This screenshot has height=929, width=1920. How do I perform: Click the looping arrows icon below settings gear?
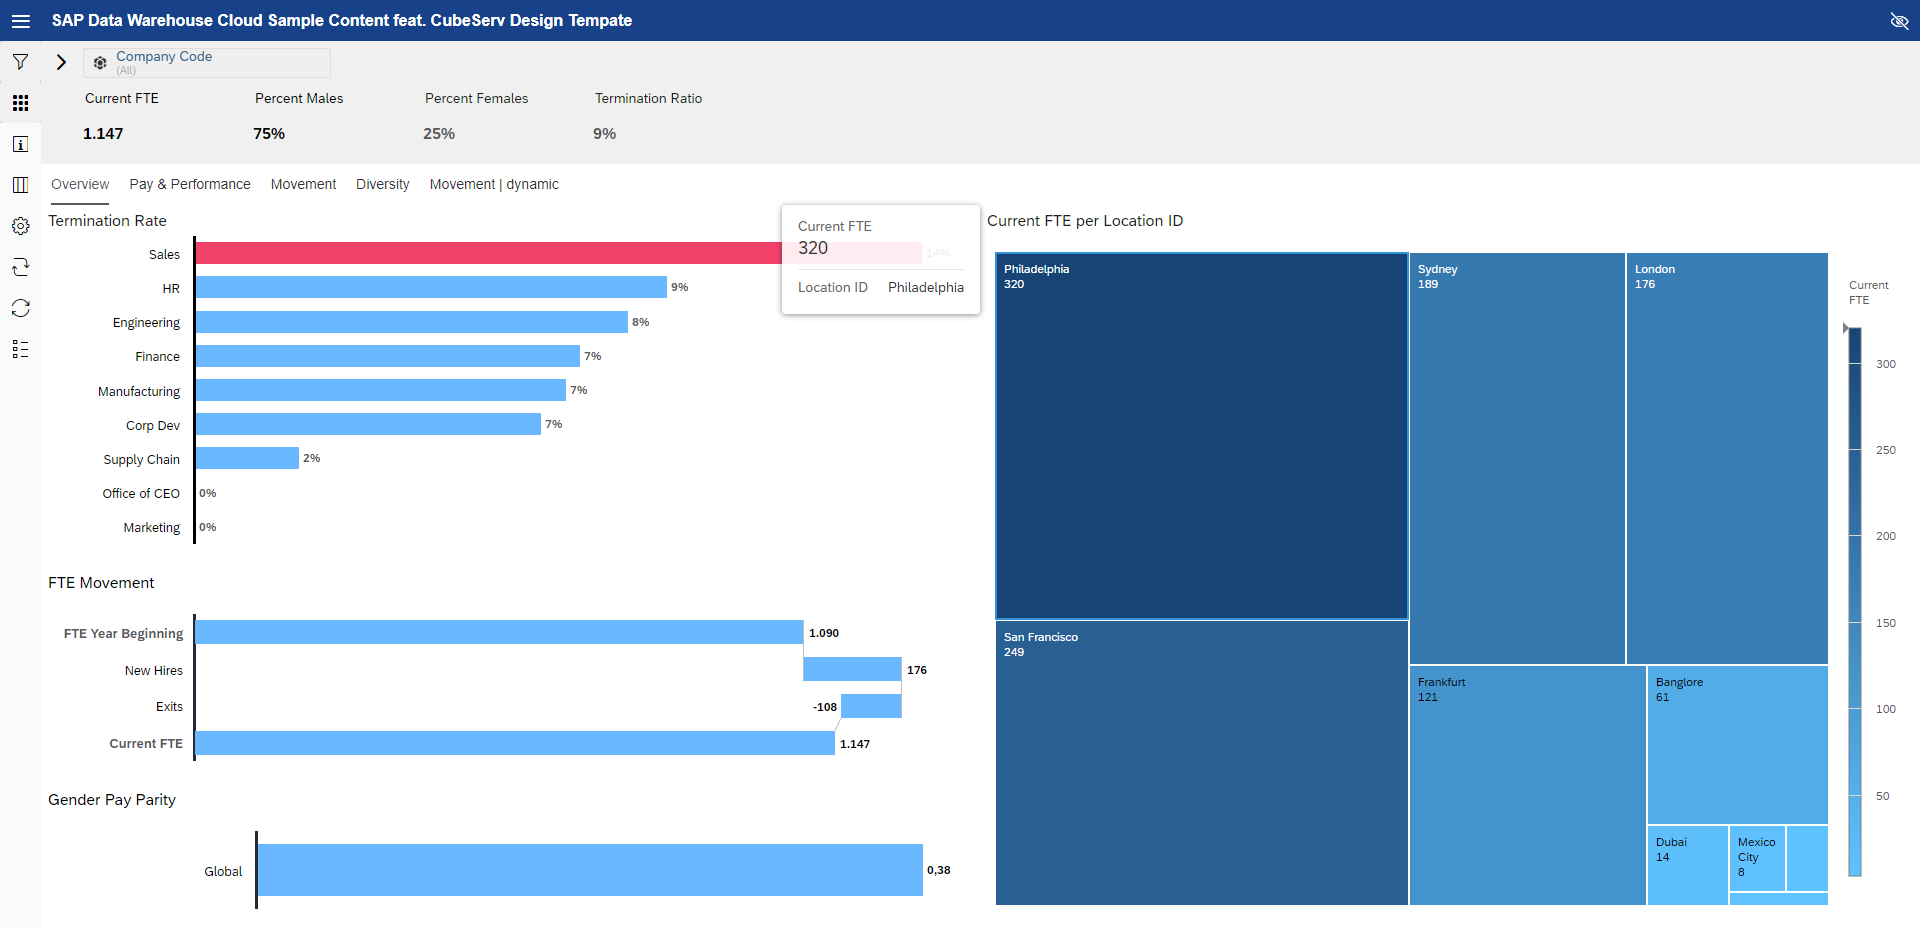point(20,267)
